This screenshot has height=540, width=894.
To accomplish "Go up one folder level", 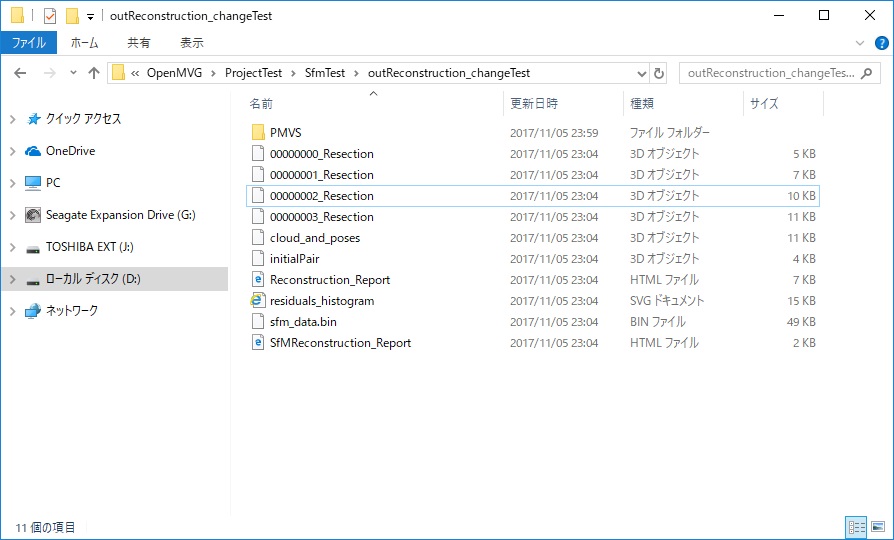I will click(94, 73).
